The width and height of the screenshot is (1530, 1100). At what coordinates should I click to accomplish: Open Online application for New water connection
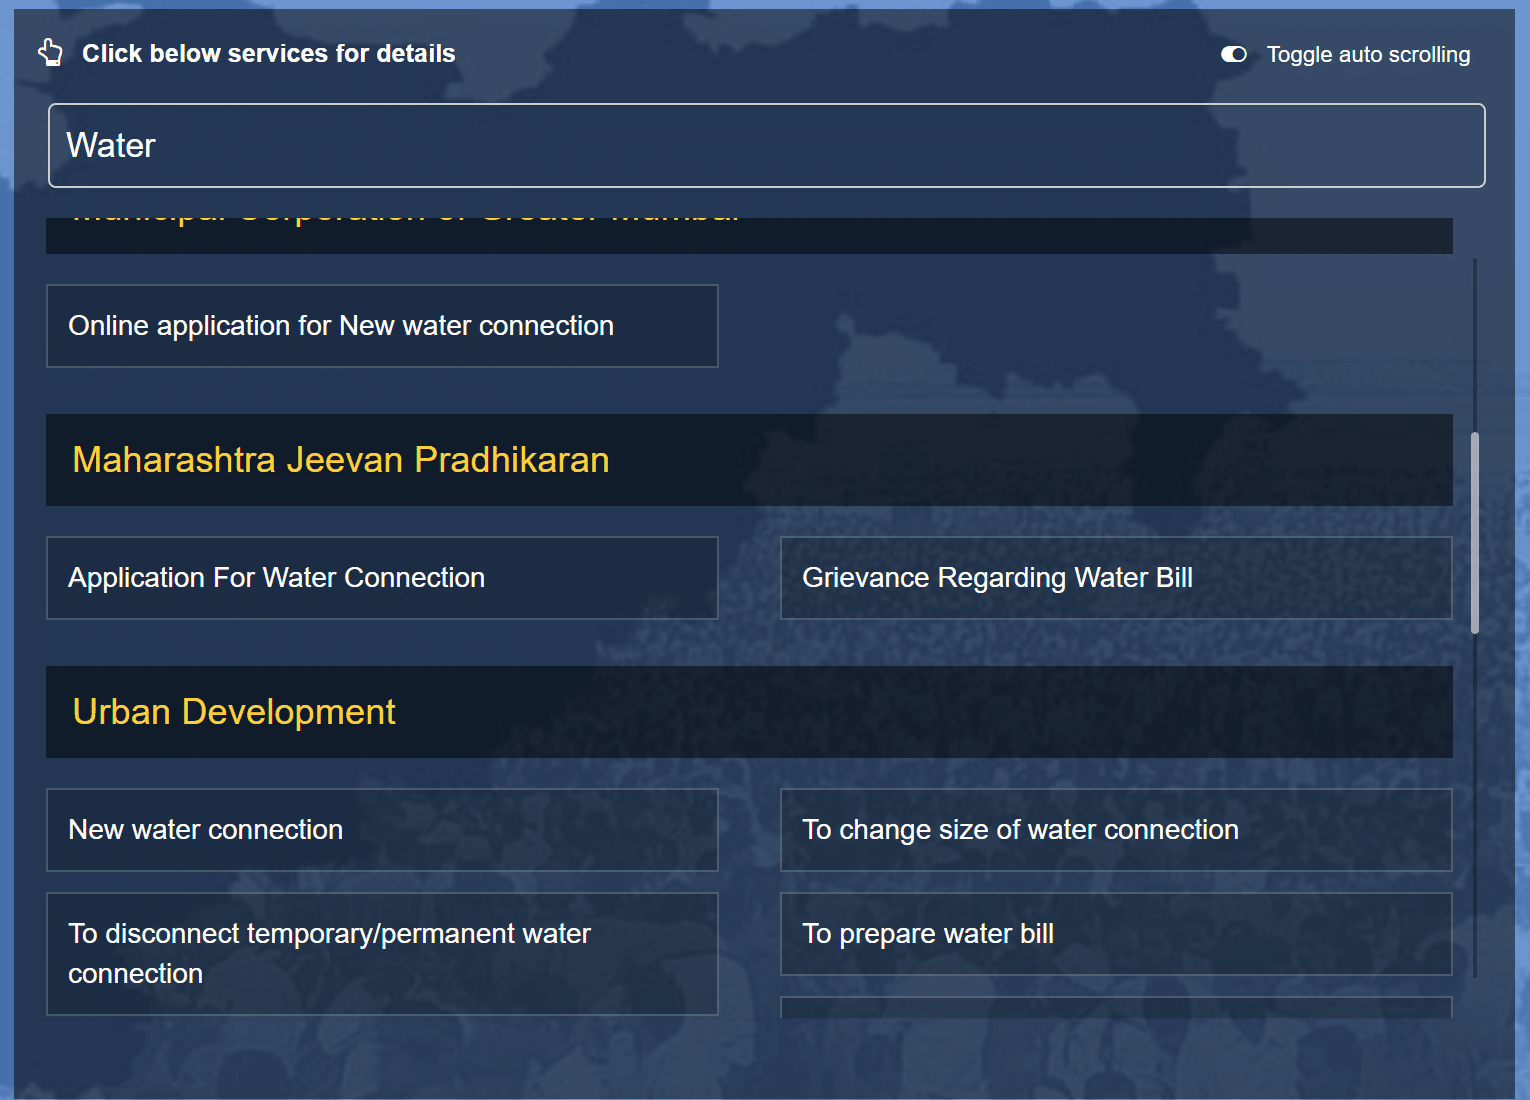coord(382,326)
